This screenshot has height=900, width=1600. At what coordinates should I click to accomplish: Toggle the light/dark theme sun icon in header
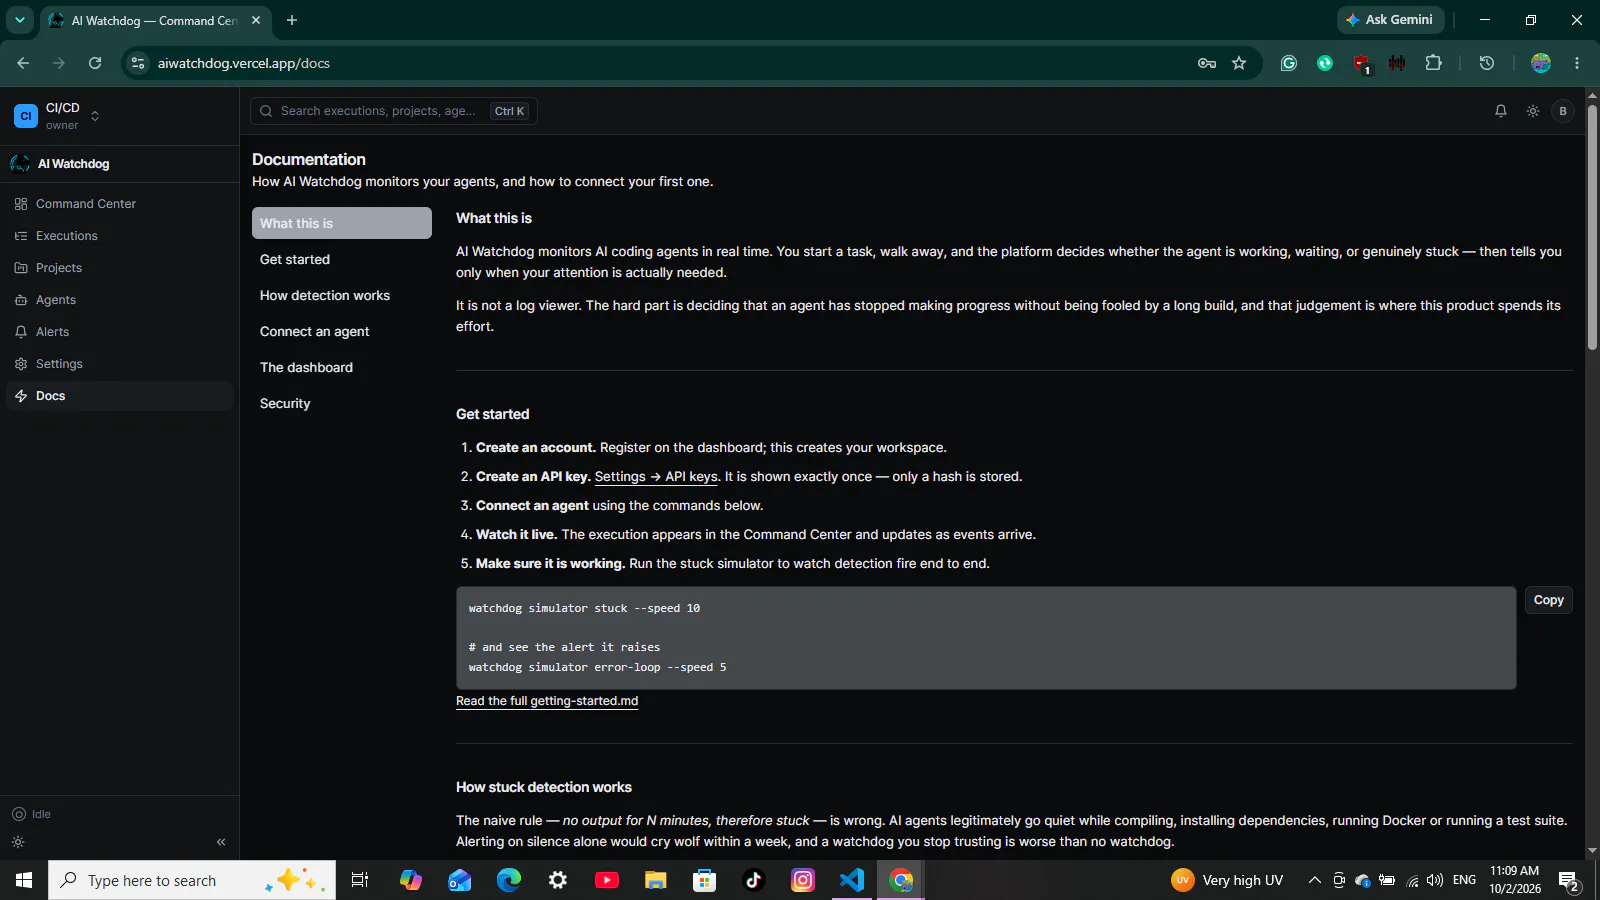tap(1533, 111)
